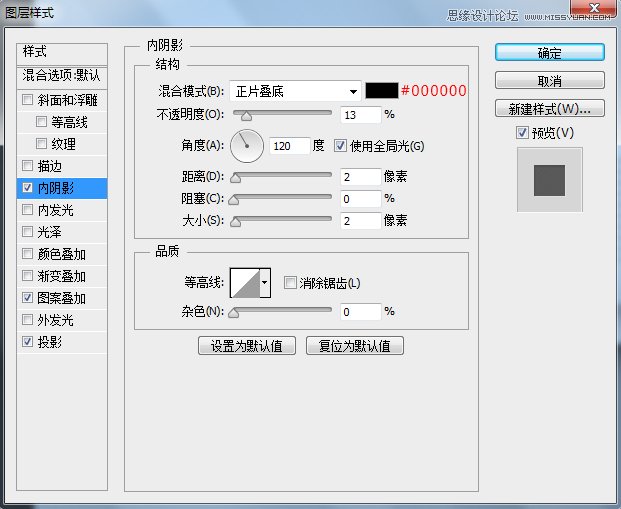Image resolution: width=621 pixels, height=509 pixels.
Task: Select 混合选项:默认 in the styles list
Action: point(62,75)
